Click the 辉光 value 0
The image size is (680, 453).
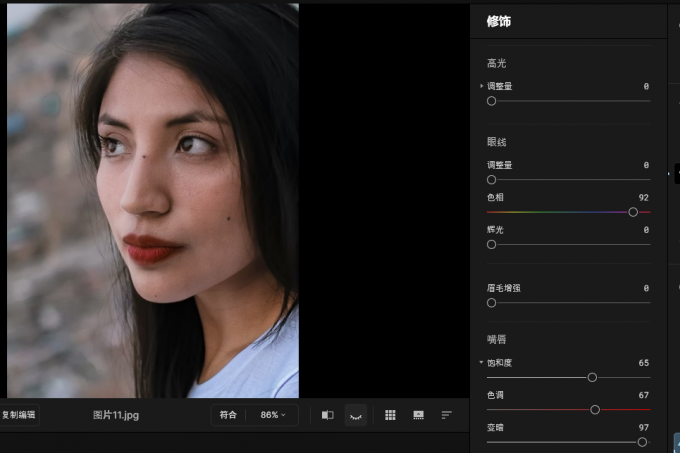[646, 230]
